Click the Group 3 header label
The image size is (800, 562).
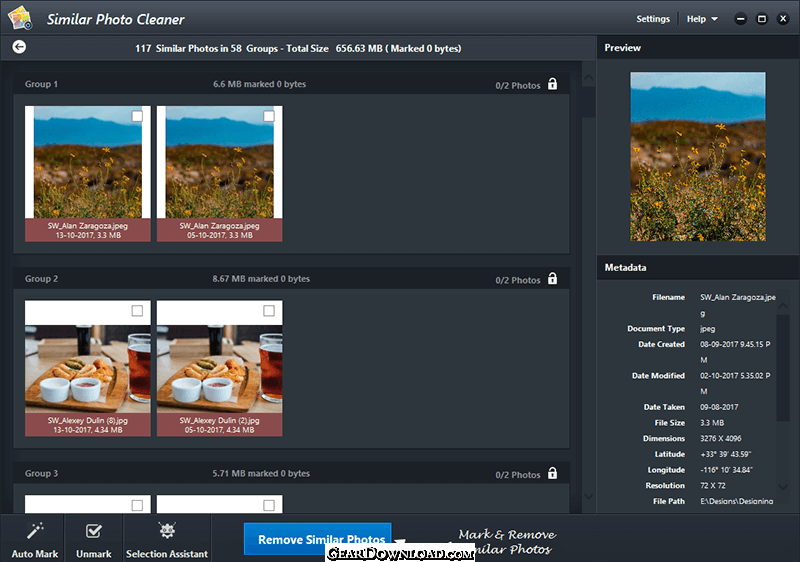pos(41,474)
